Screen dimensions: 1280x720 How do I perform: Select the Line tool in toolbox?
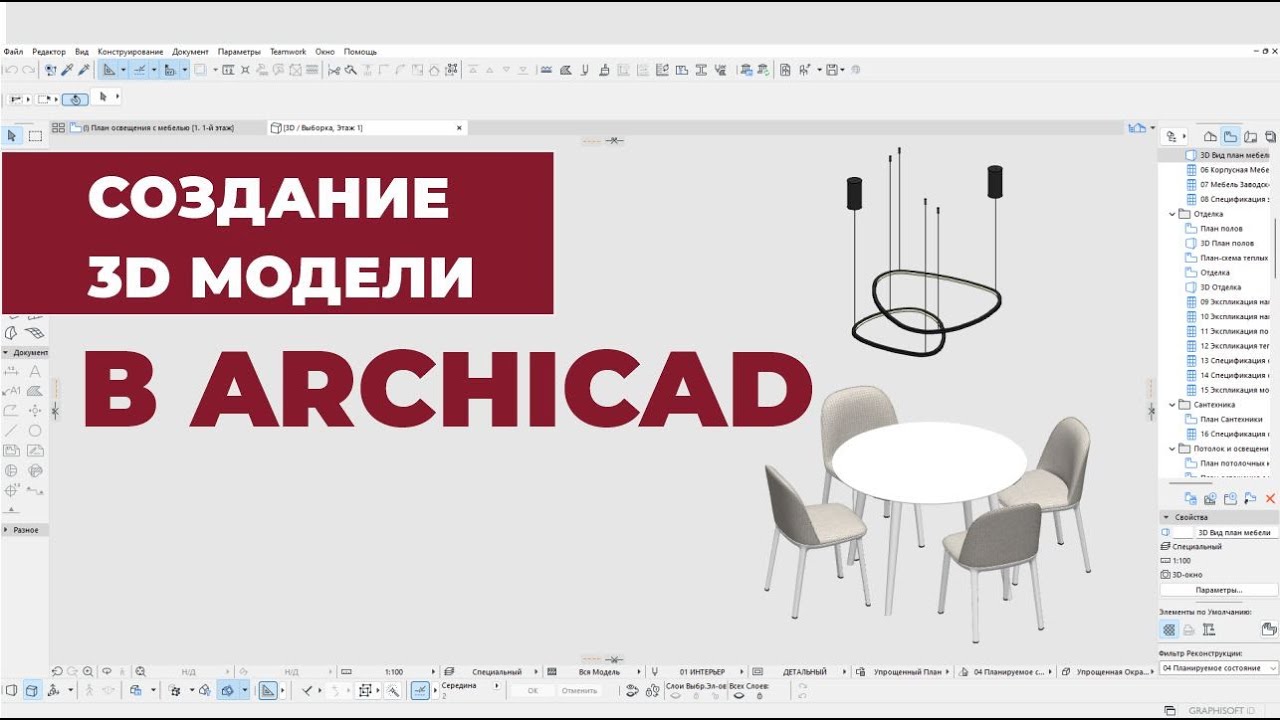[x=12, y=431]
